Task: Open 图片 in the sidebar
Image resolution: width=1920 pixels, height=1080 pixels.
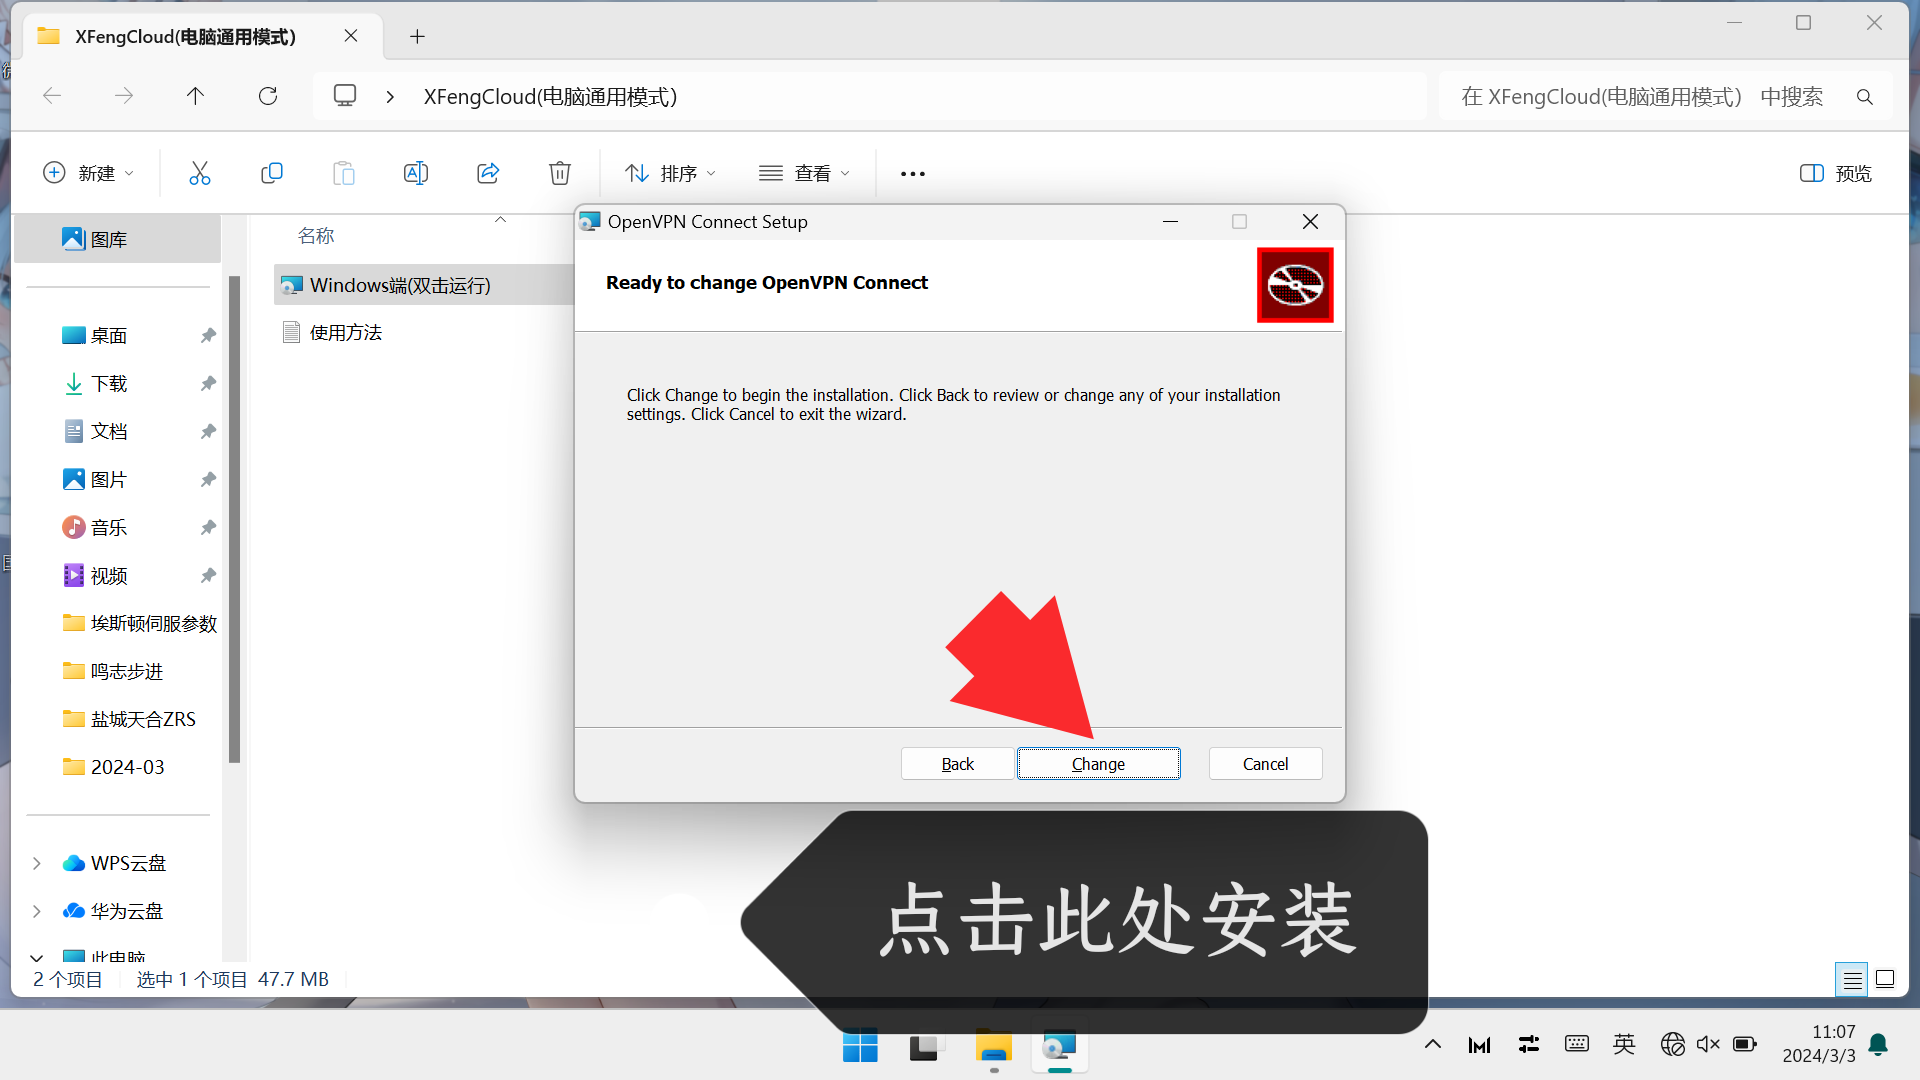Action: tap(108, 479)
